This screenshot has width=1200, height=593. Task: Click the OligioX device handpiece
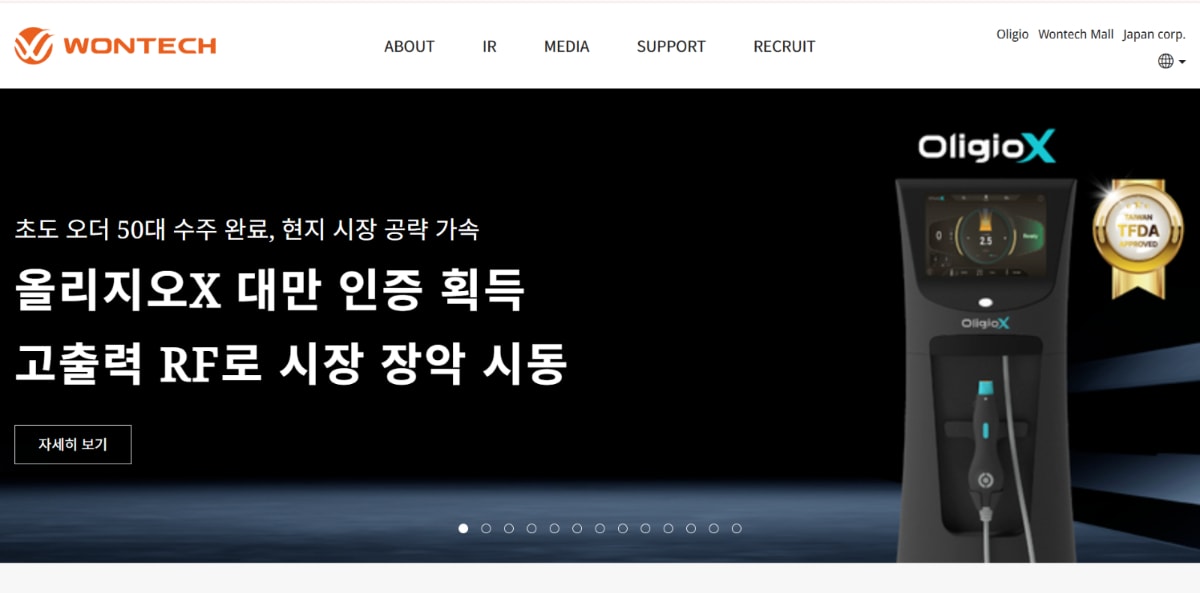(984, 450)
